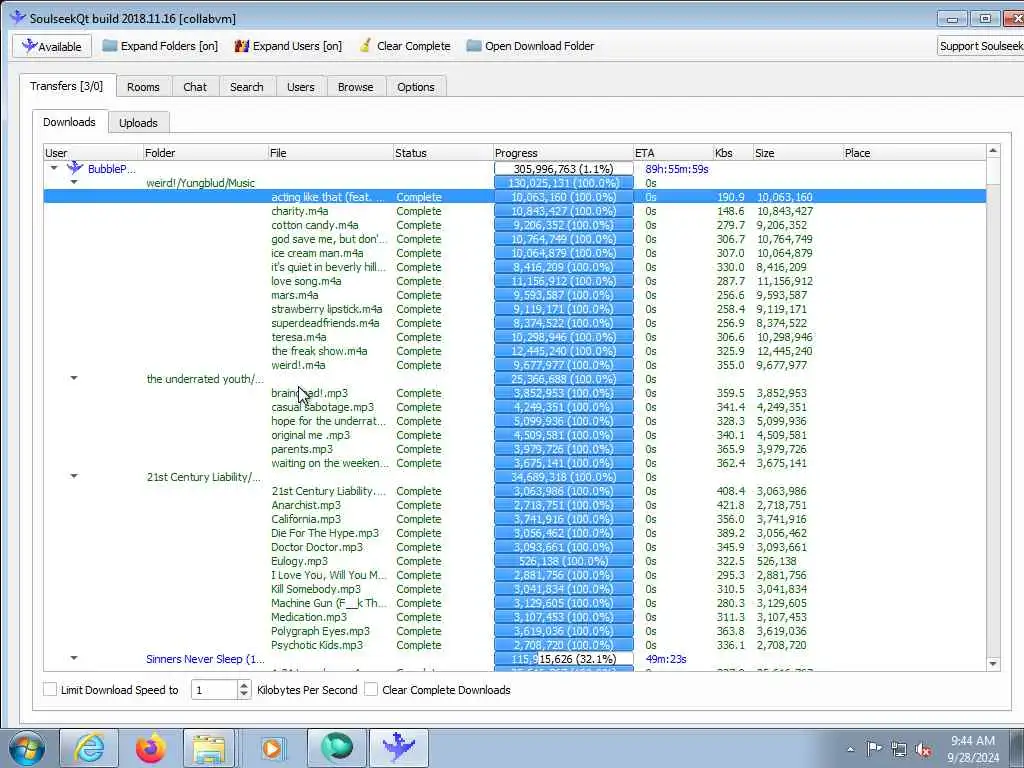
Task: Open the Windows Start menu
Action: tap(27, 748)
